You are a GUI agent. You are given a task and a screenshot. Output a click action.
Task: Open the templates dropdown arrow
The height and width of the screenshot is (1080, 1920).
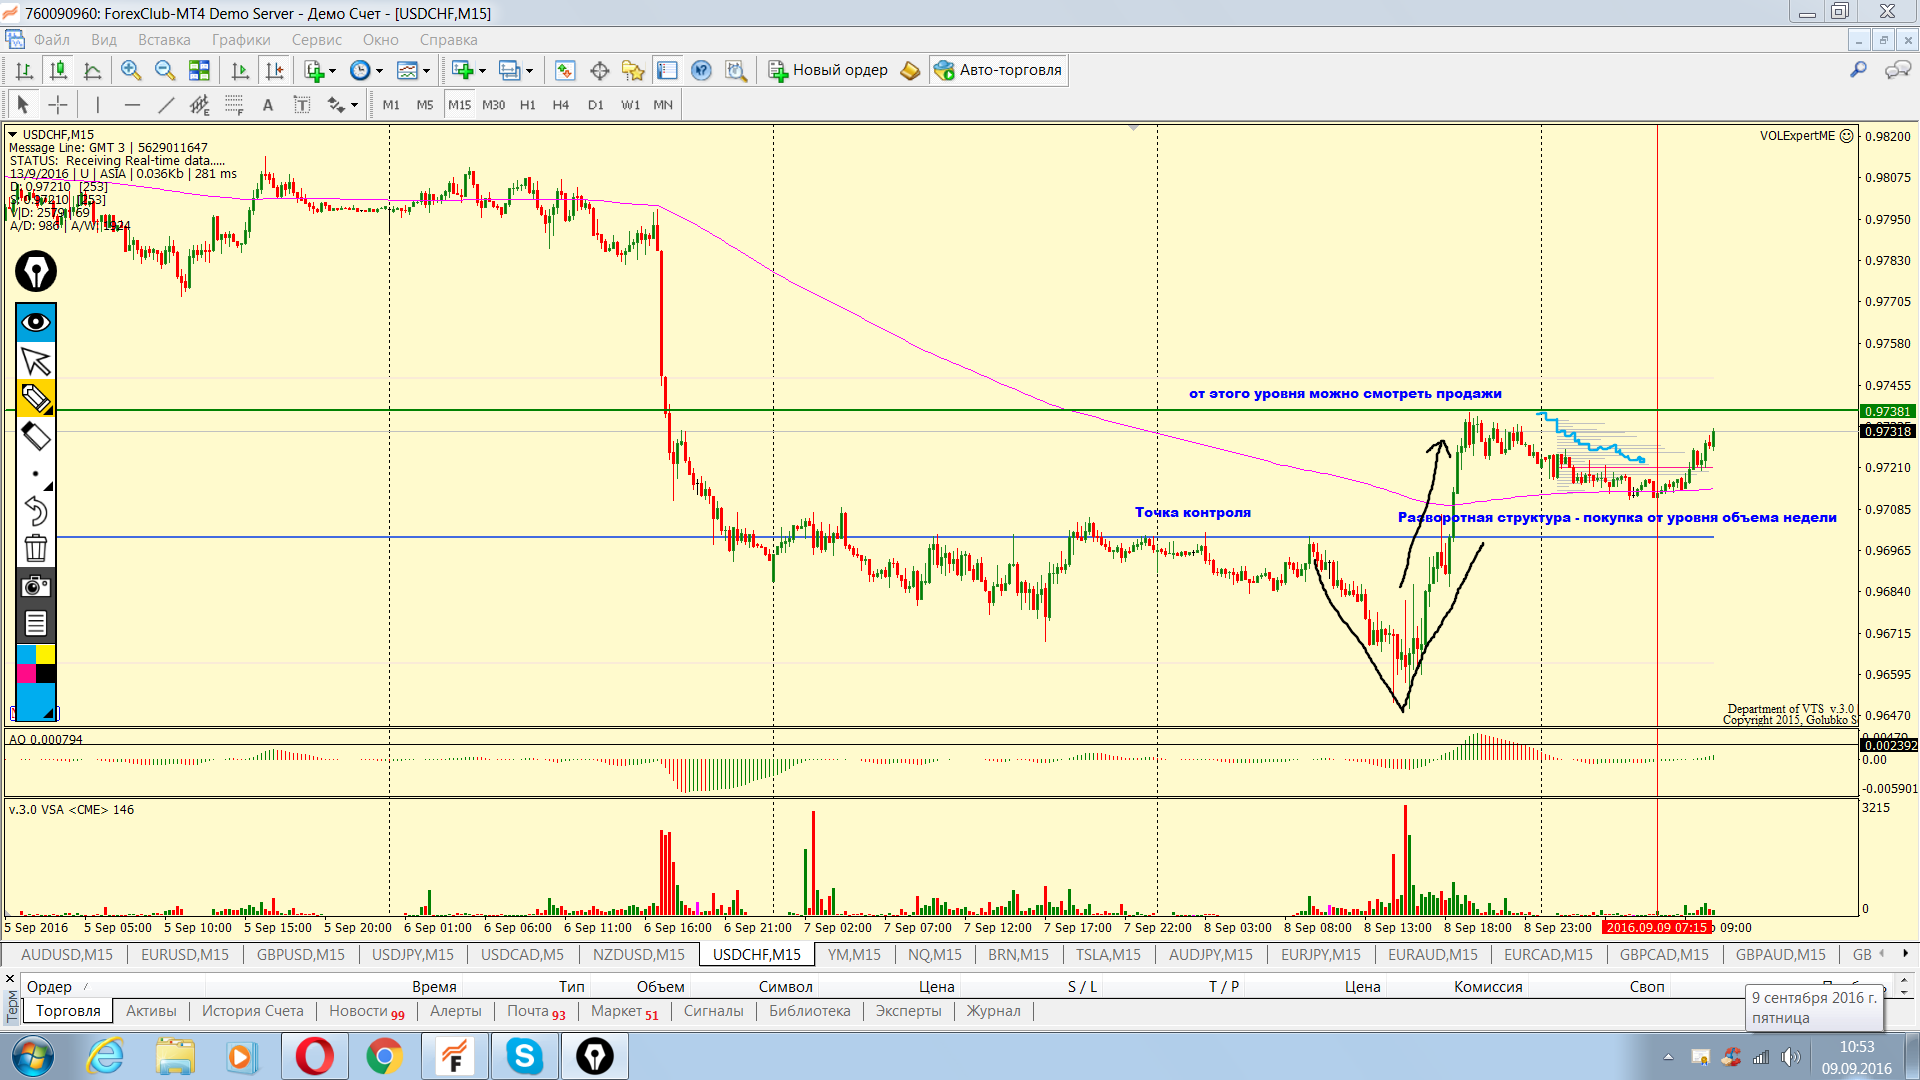[426, 71]
